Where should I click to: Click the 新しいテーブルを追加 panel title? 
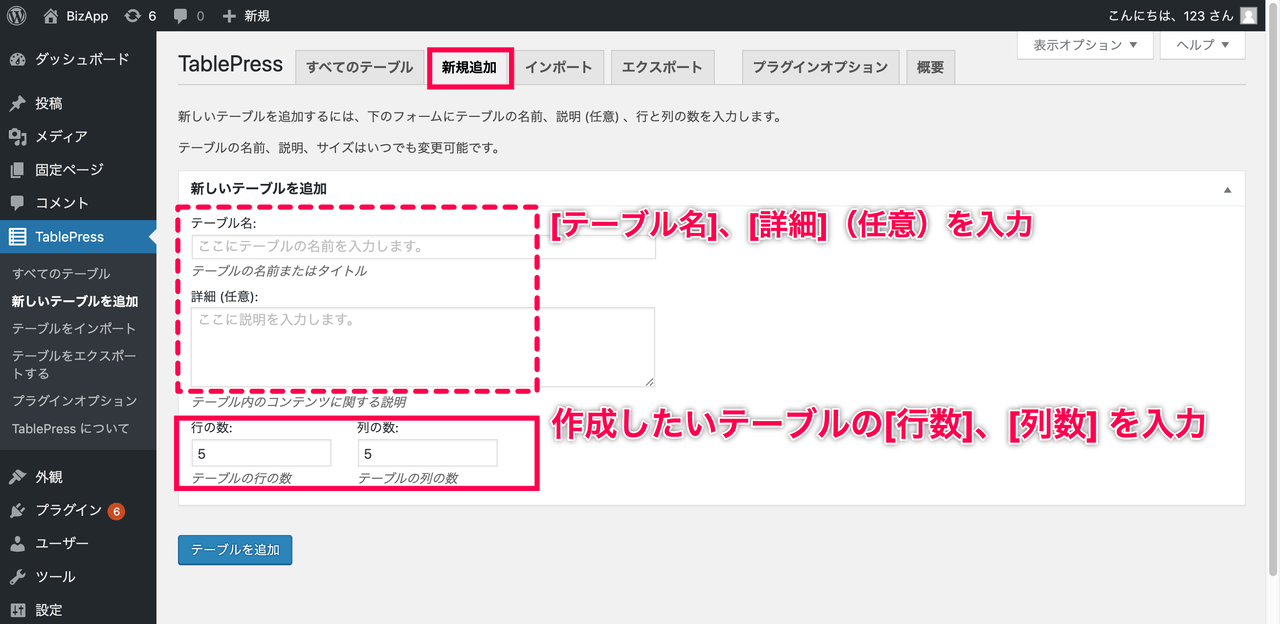pyautogui.click(x=259, y=188)
